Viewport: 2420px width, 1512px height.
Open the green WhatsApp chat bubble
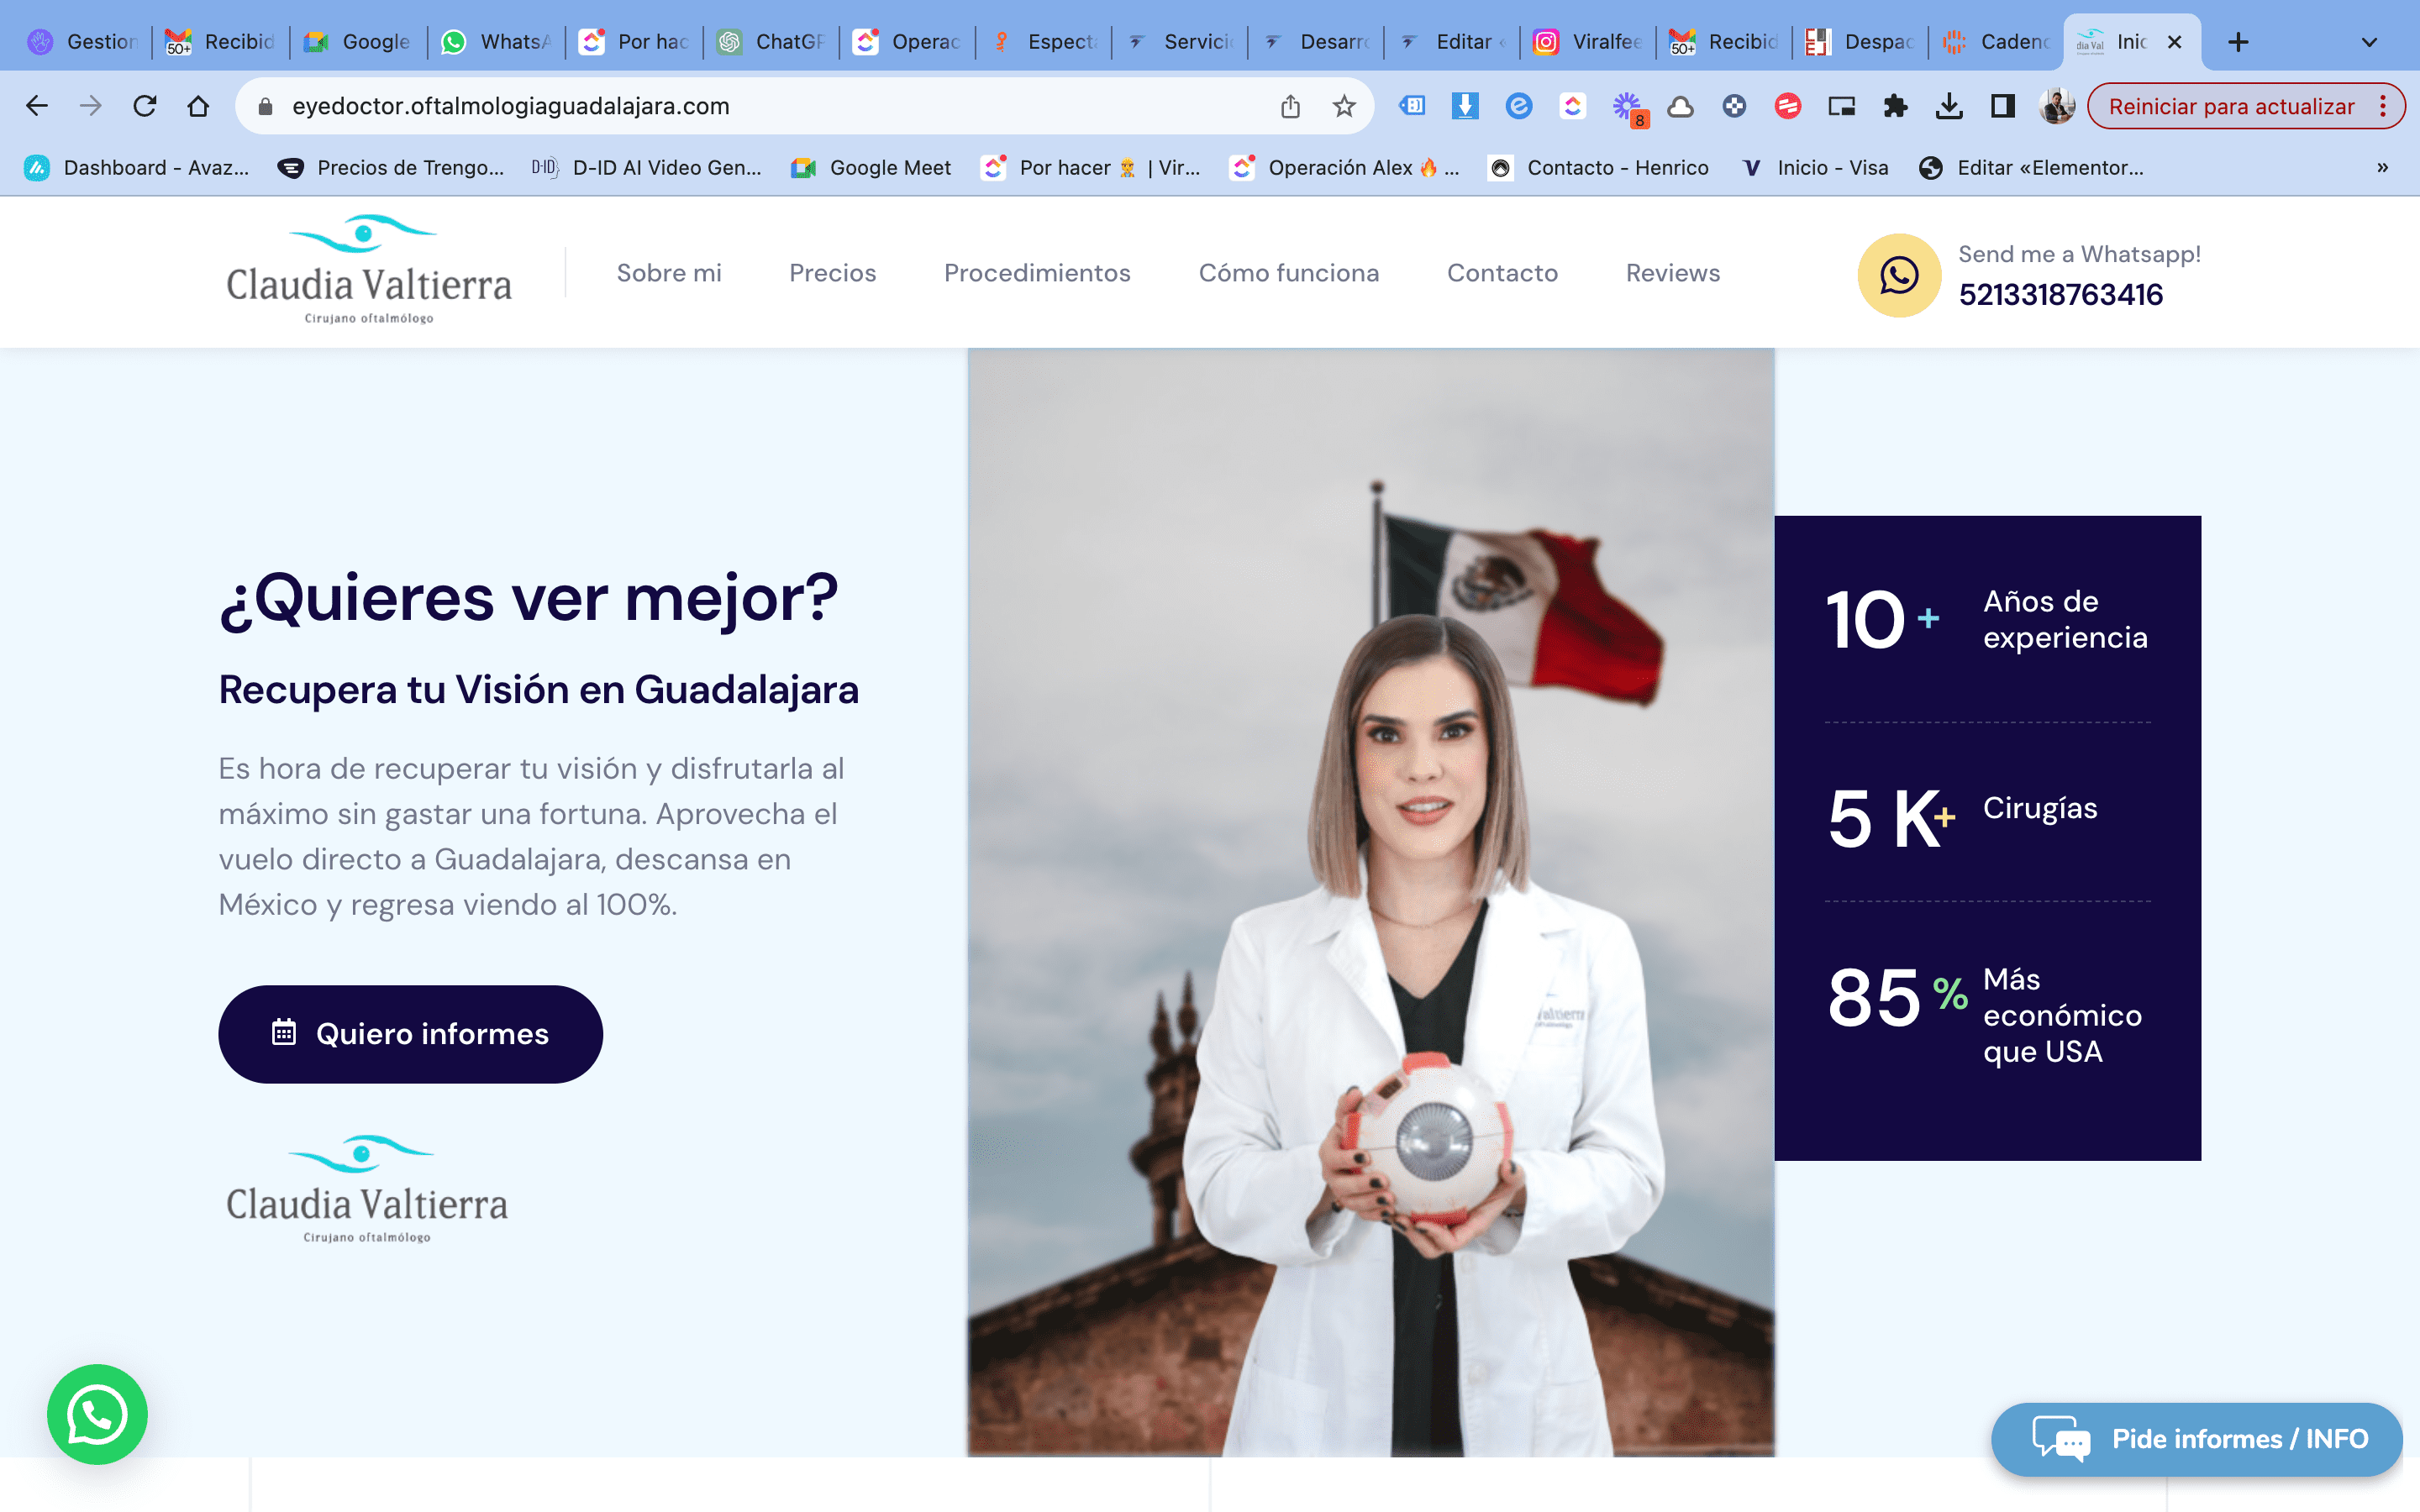coord(99,1414)
